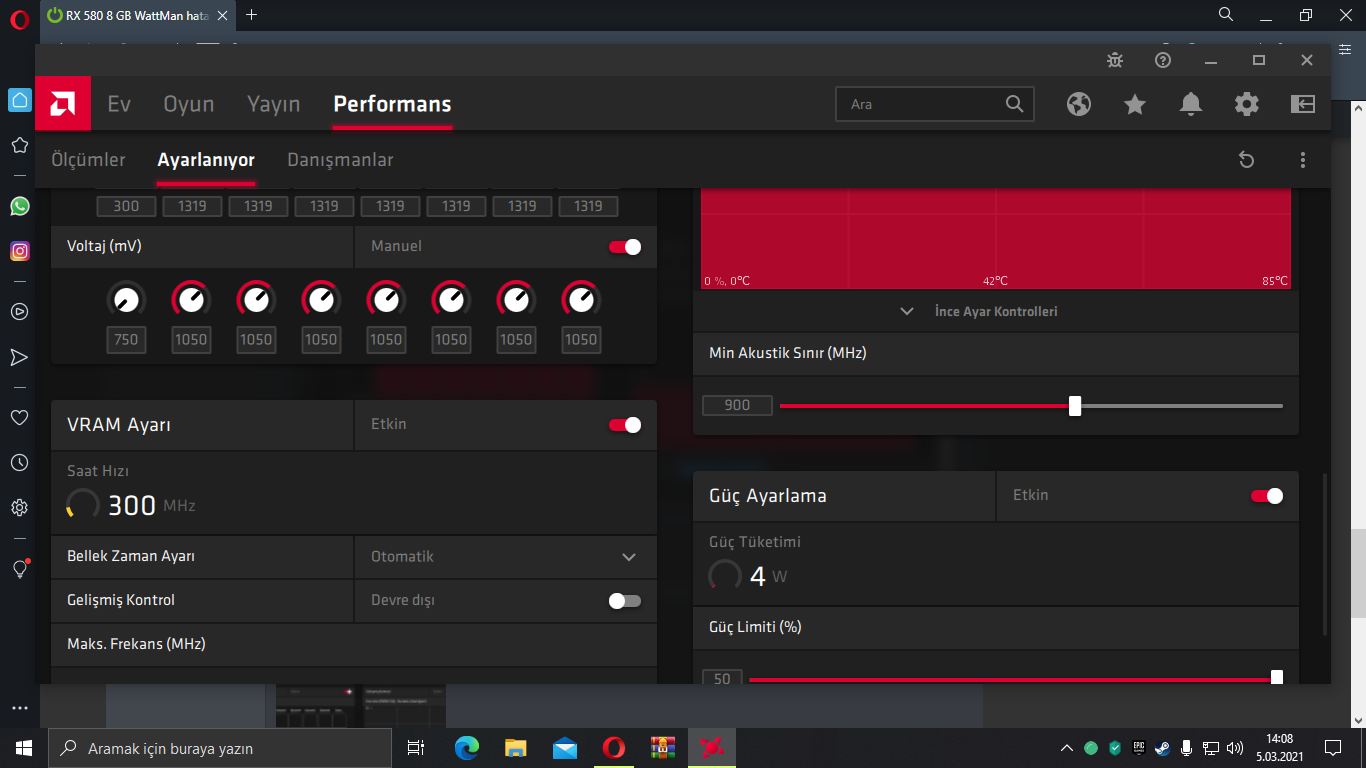1366x768 pixels.
Task: Open the Opera sidebar player icon
Action: coord(19,311)
